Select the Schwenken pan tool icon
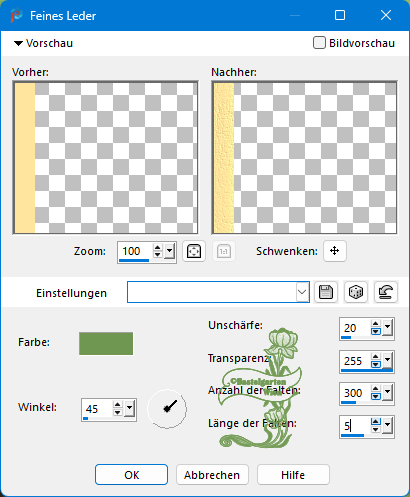This screenshot has width=410, height=497. 335,251
